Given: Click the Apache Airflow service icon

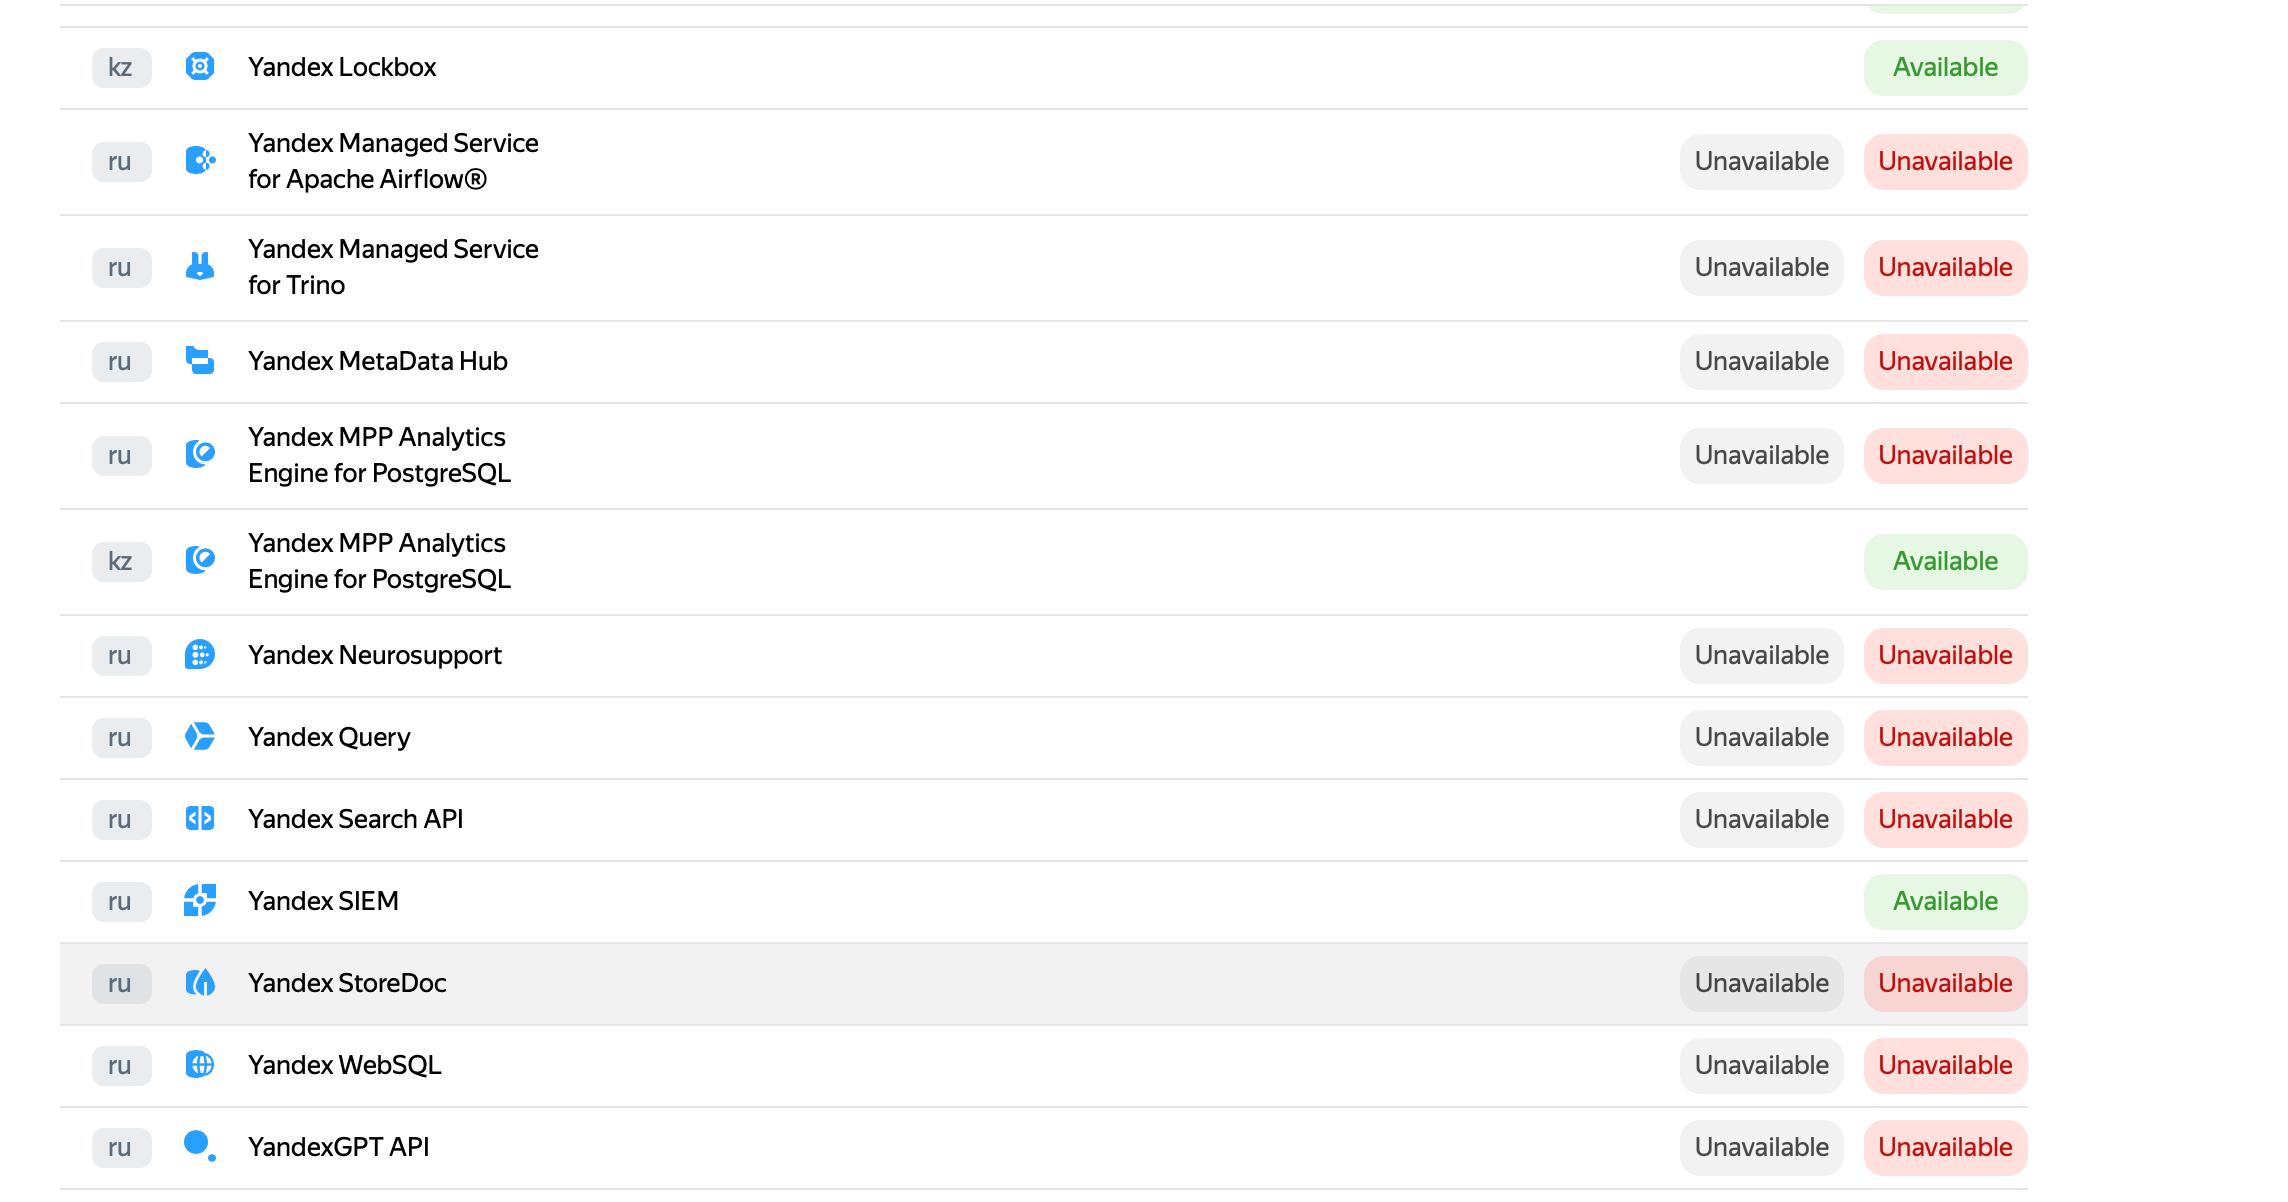Looking at the screenshot, I should click(200, 161).
